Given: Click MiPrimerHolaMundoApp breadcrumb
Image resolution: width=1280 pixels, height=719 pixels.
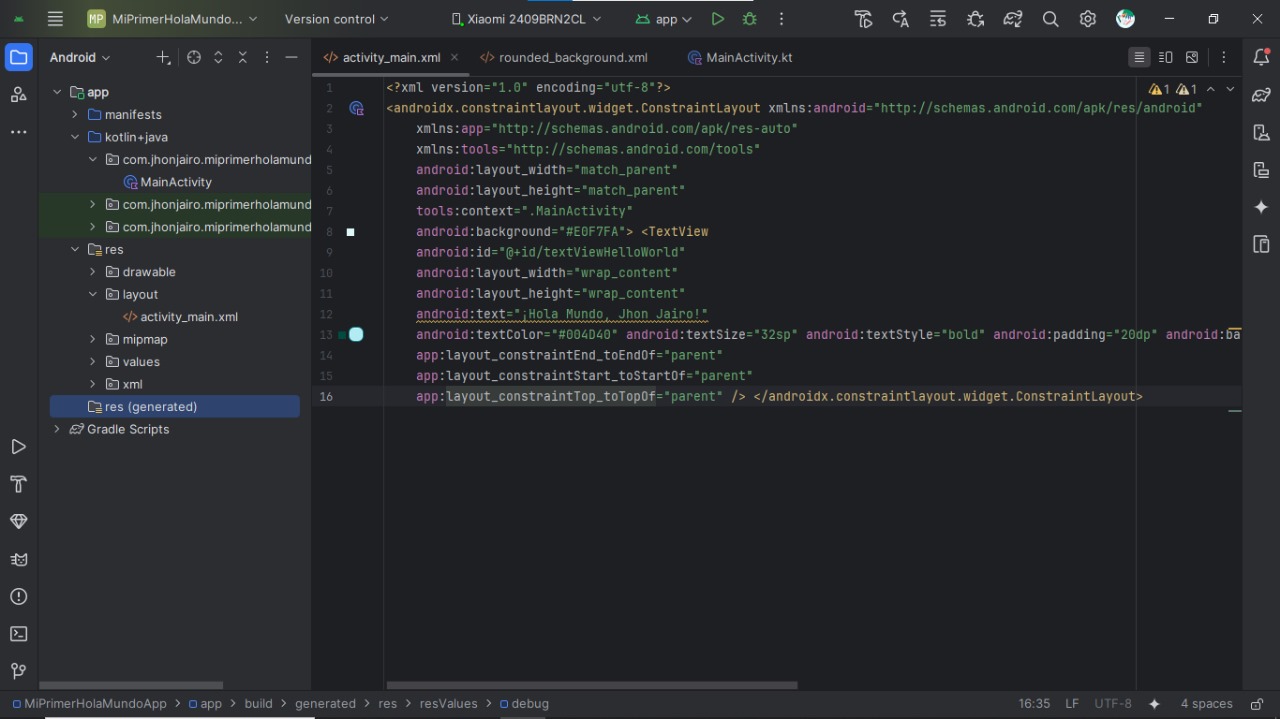Looking at the screenshot, I should [88, 704].
